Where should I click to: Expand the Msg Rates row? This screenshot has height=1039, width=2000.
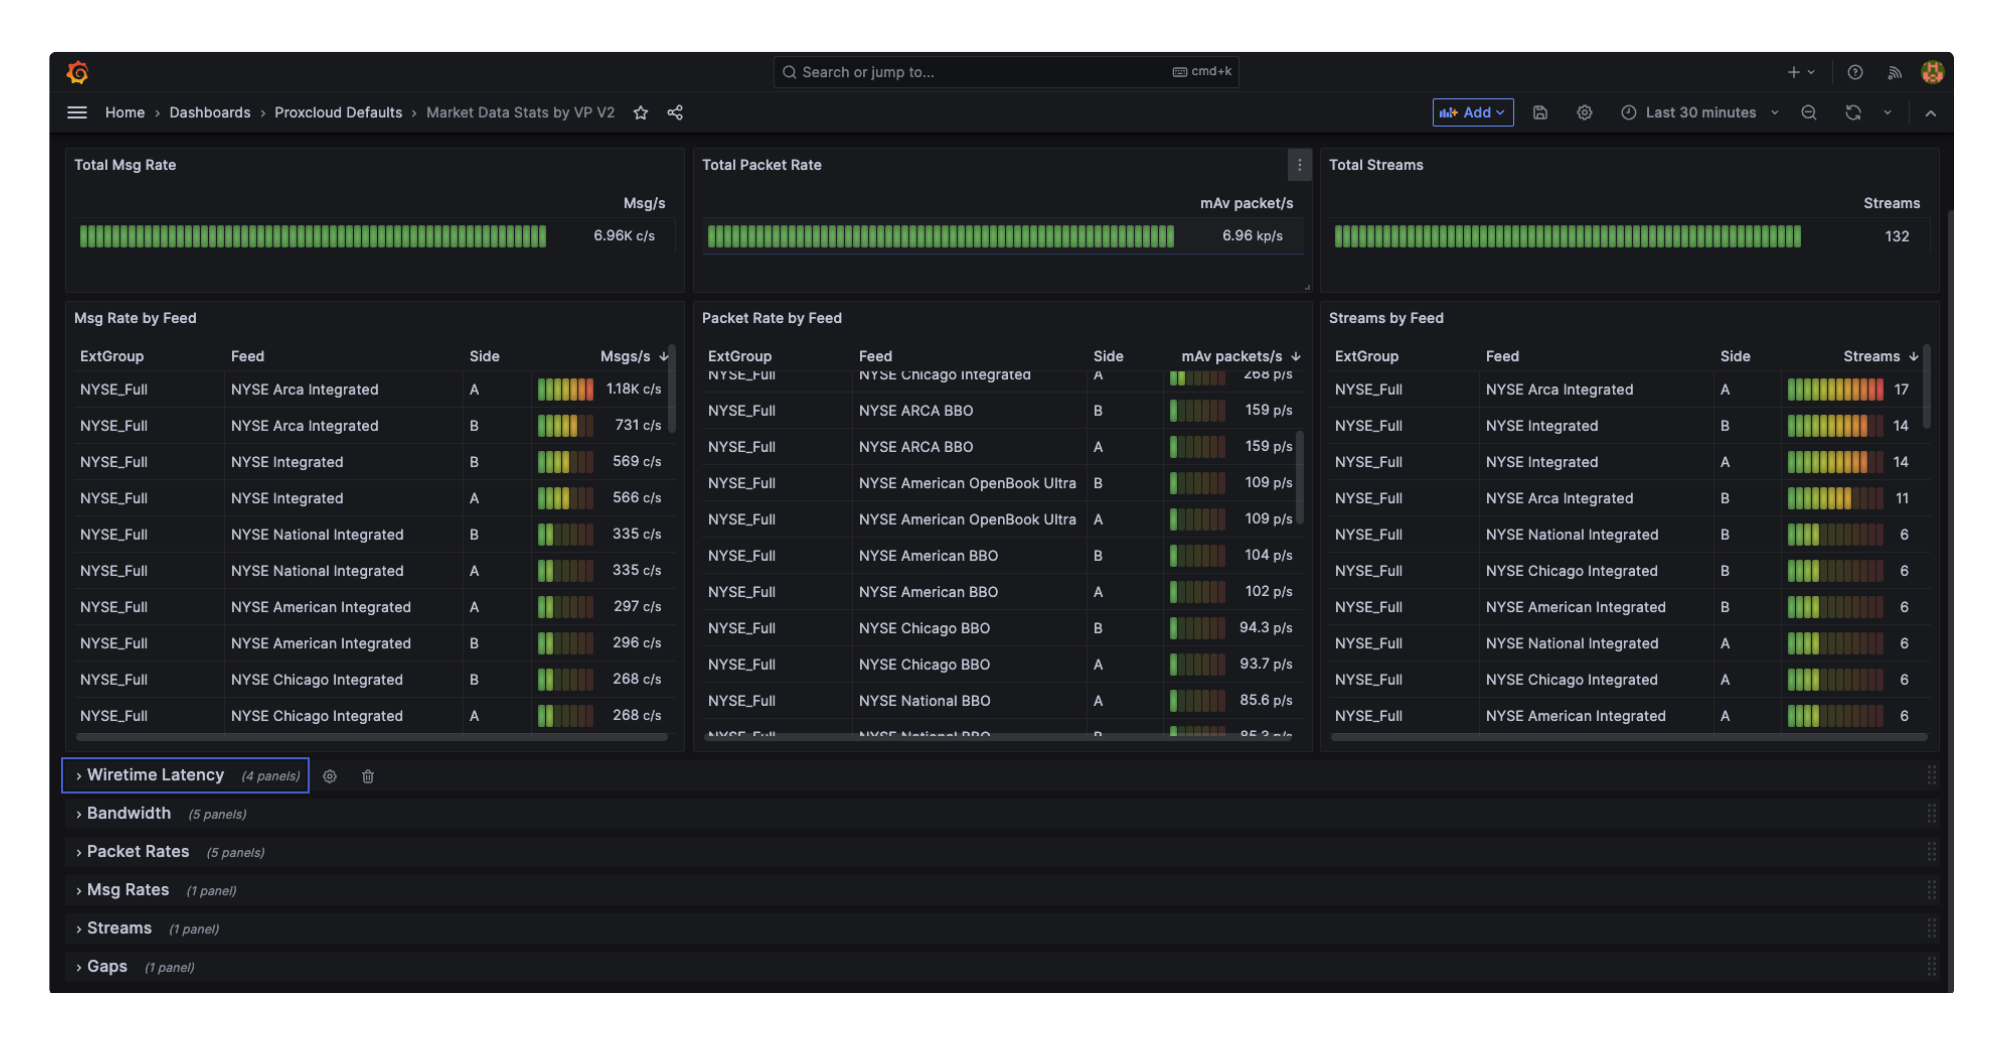tap(127, 890)
